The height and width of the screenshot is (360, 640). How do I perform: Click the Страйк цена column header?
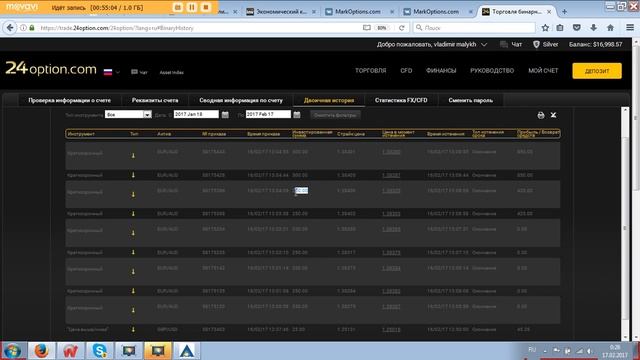[x=351, y=134]
